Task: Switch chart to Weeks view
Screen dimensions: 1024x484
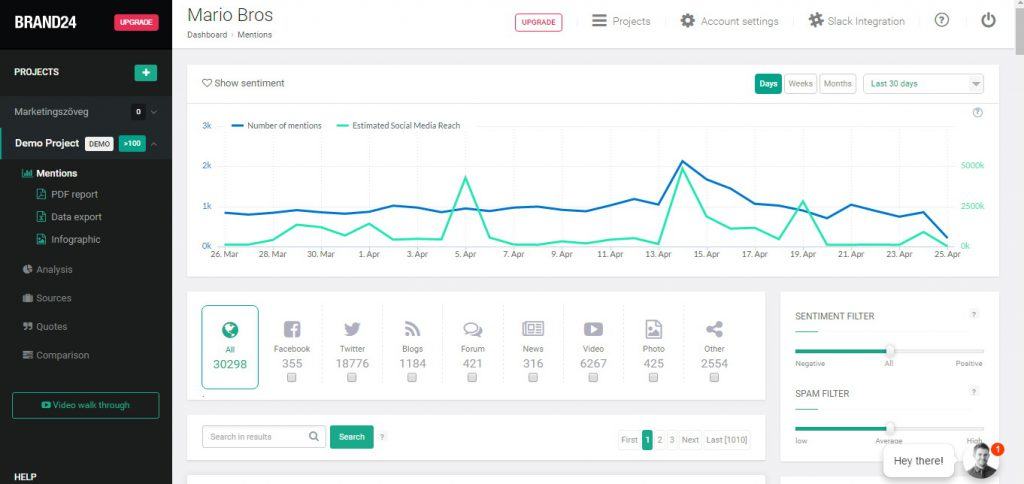Action: point(801,84)
